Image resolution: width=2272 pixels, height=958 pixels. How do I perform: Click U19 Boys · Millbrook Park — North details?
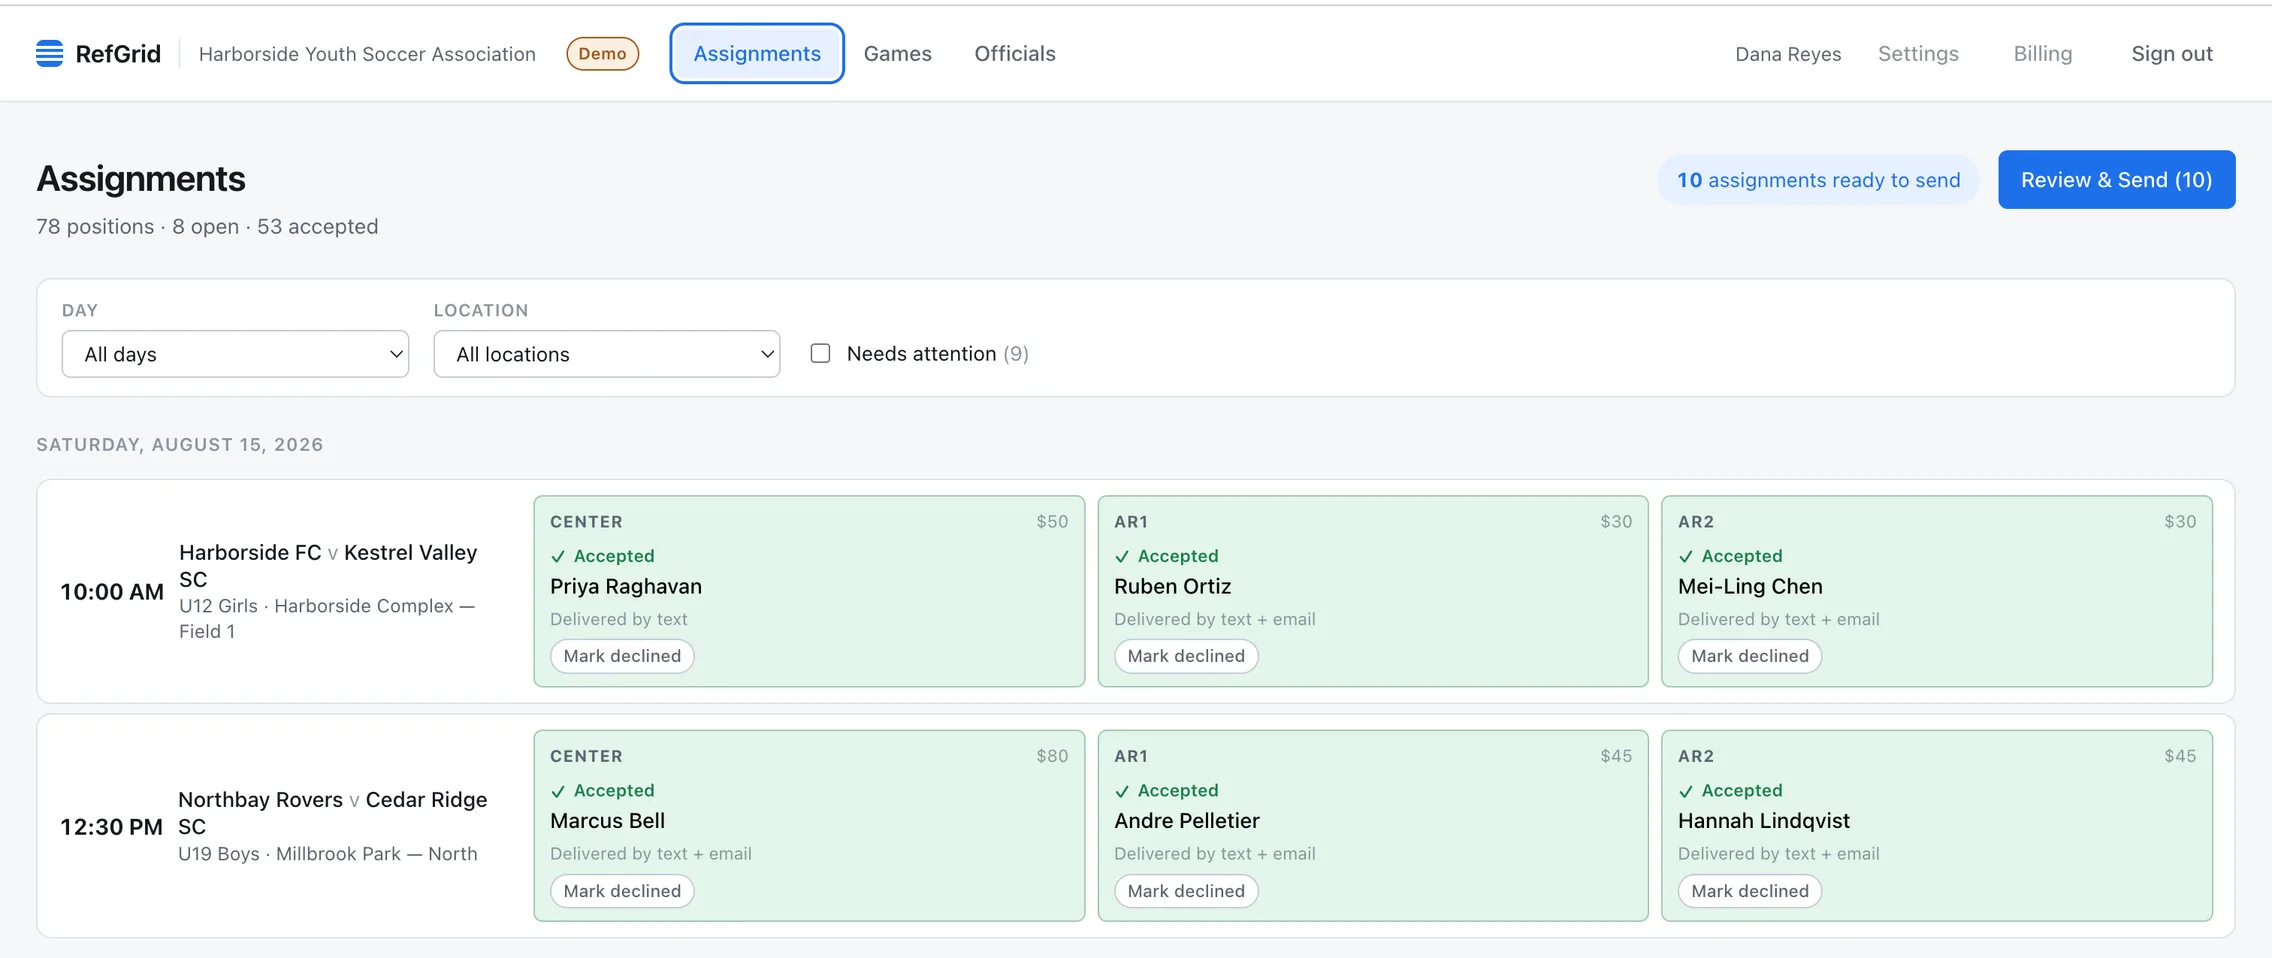[328, 854]
